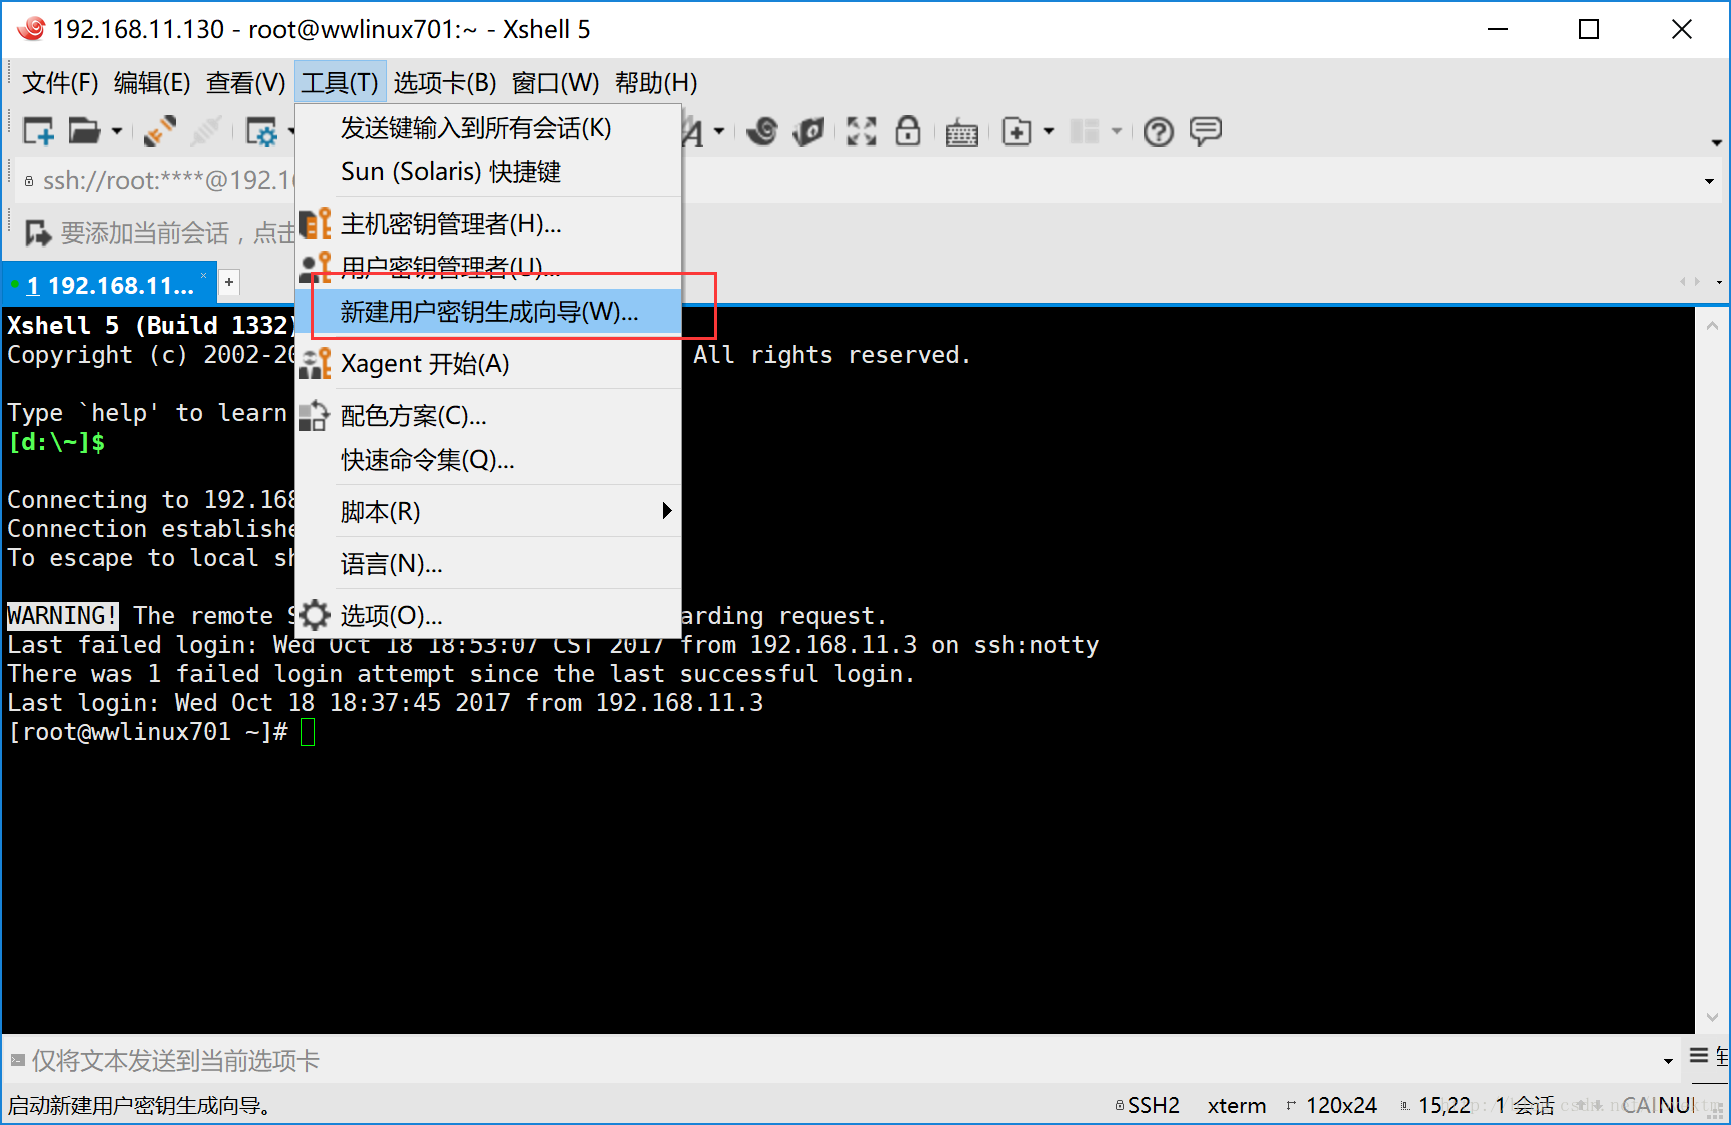The width and height of the screenshot is (1731, 1125).
Task: Open 配色方案(C)... entry
Action: (x=489, y=416)
